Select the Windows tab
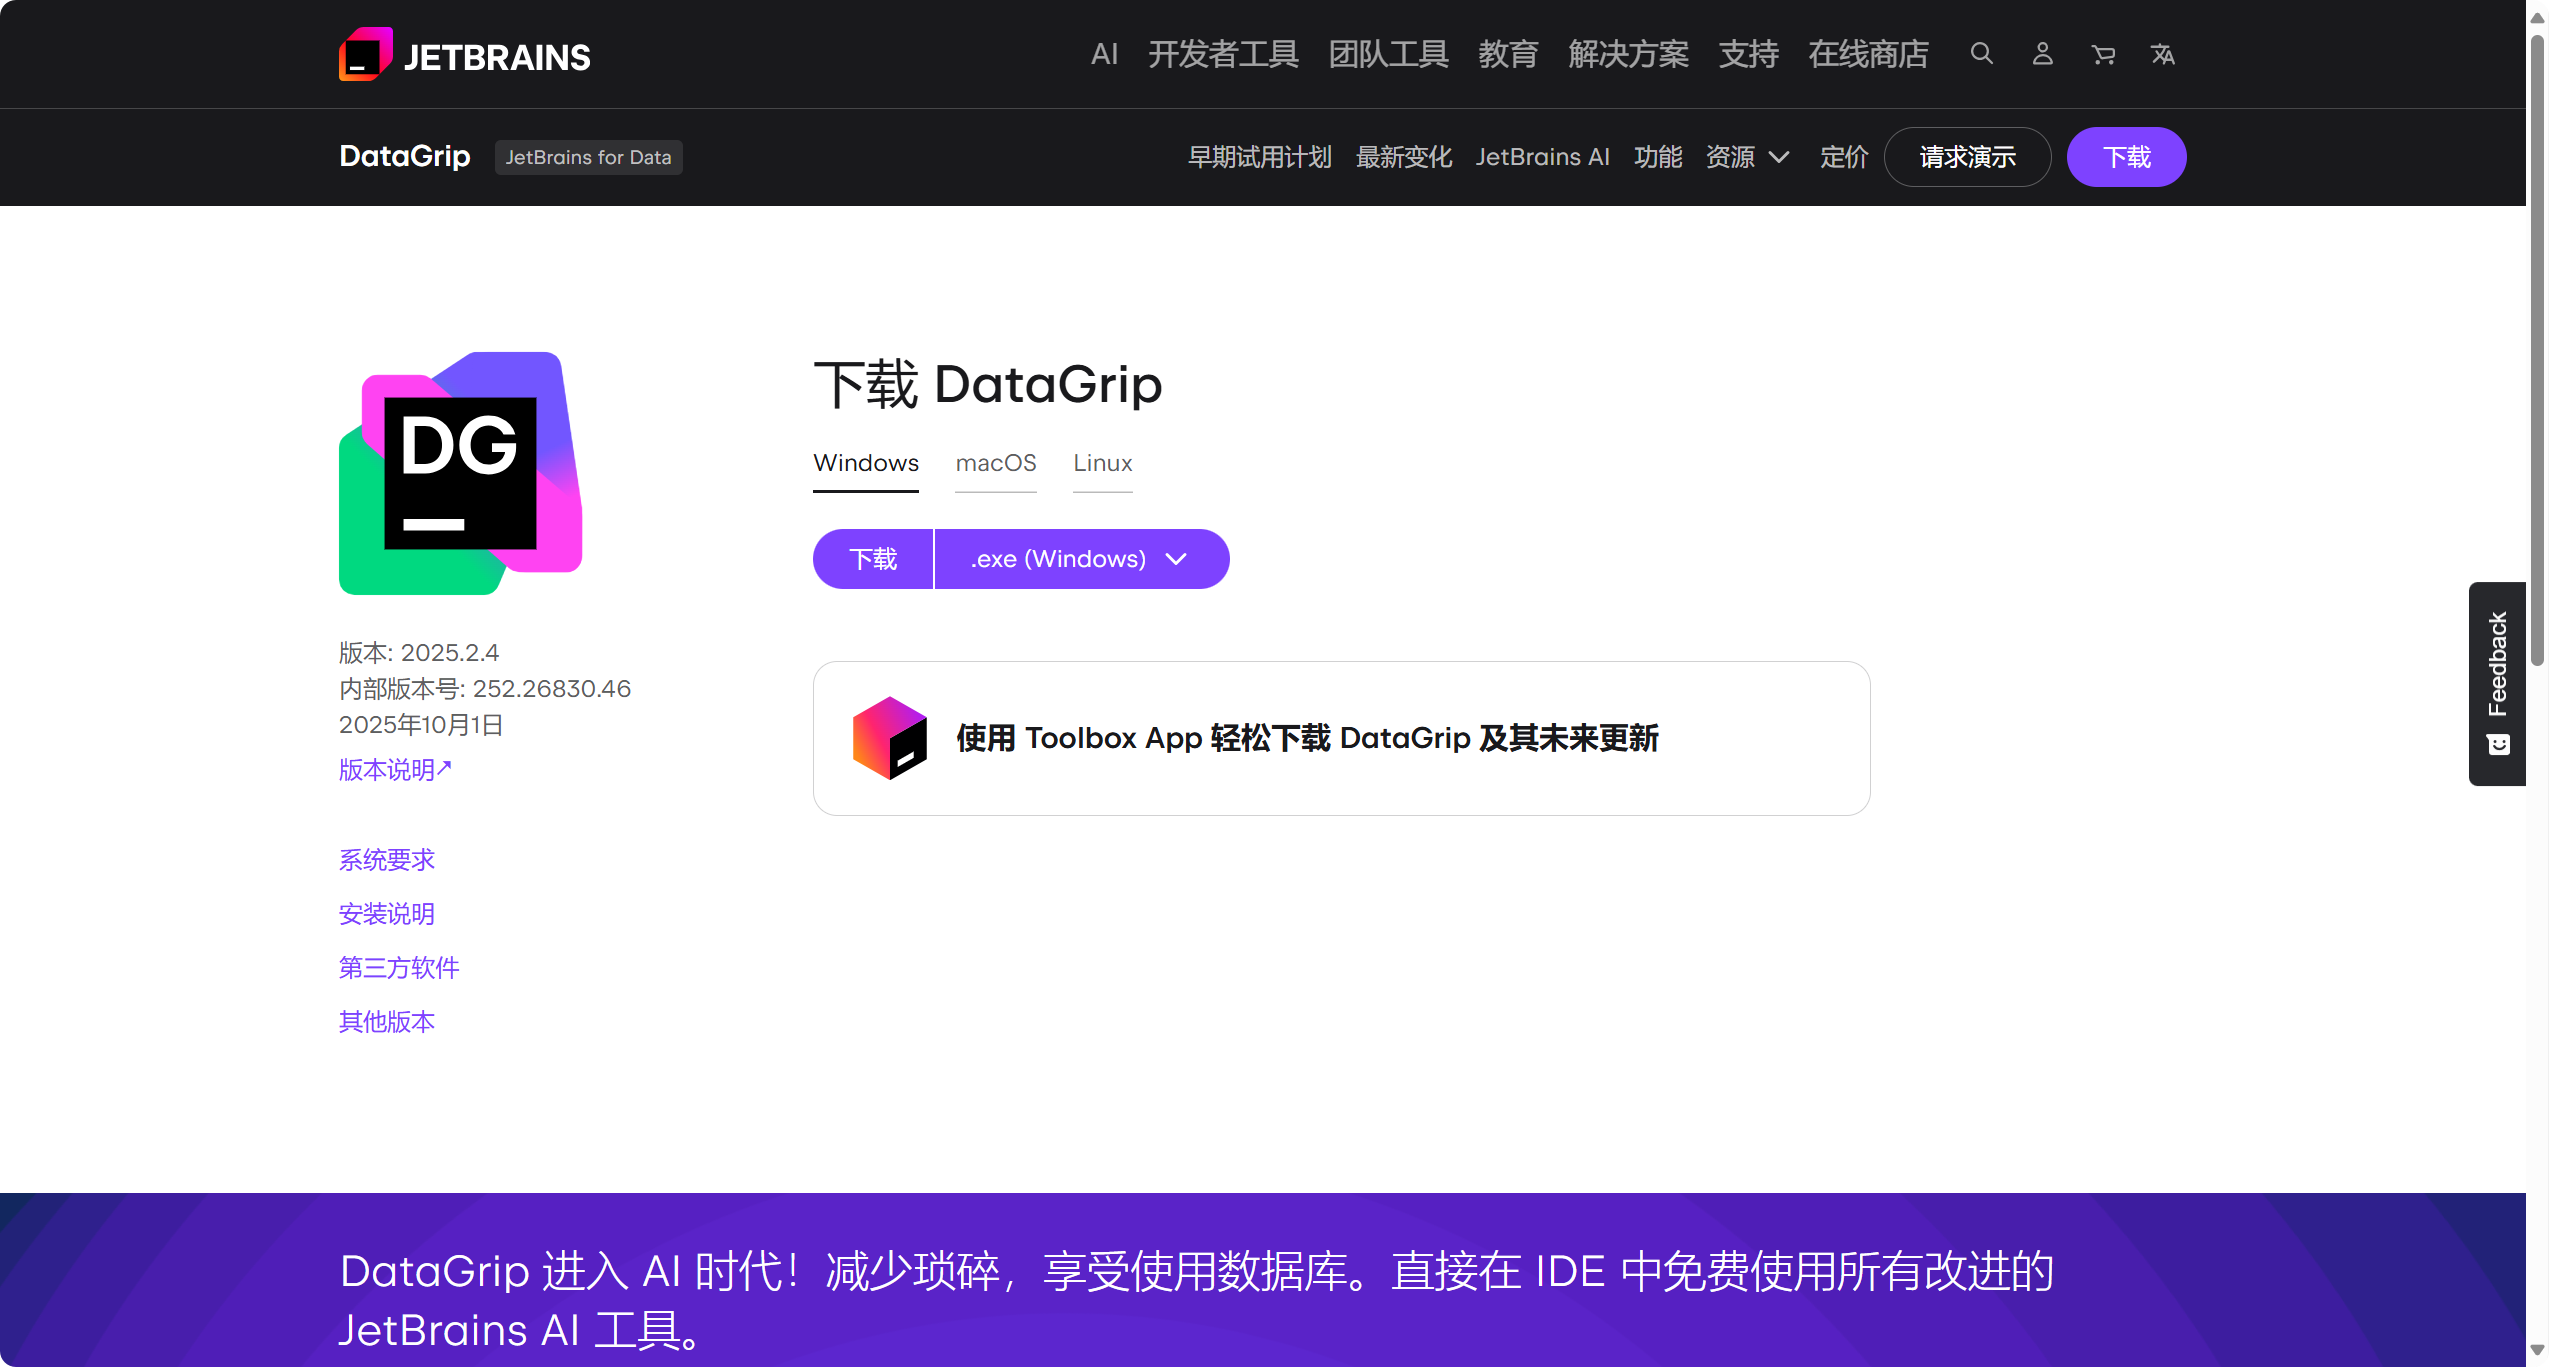Viewport: 2549px width, 1367px height. (x=865, y=463)
